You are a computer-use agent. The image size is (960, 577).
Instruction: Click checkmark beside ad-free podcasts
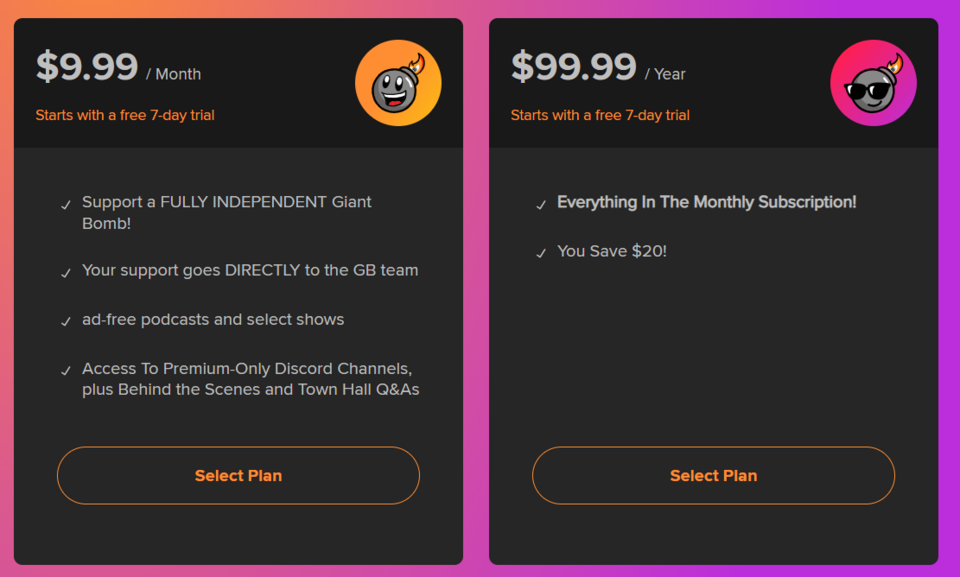click(66, 322)
